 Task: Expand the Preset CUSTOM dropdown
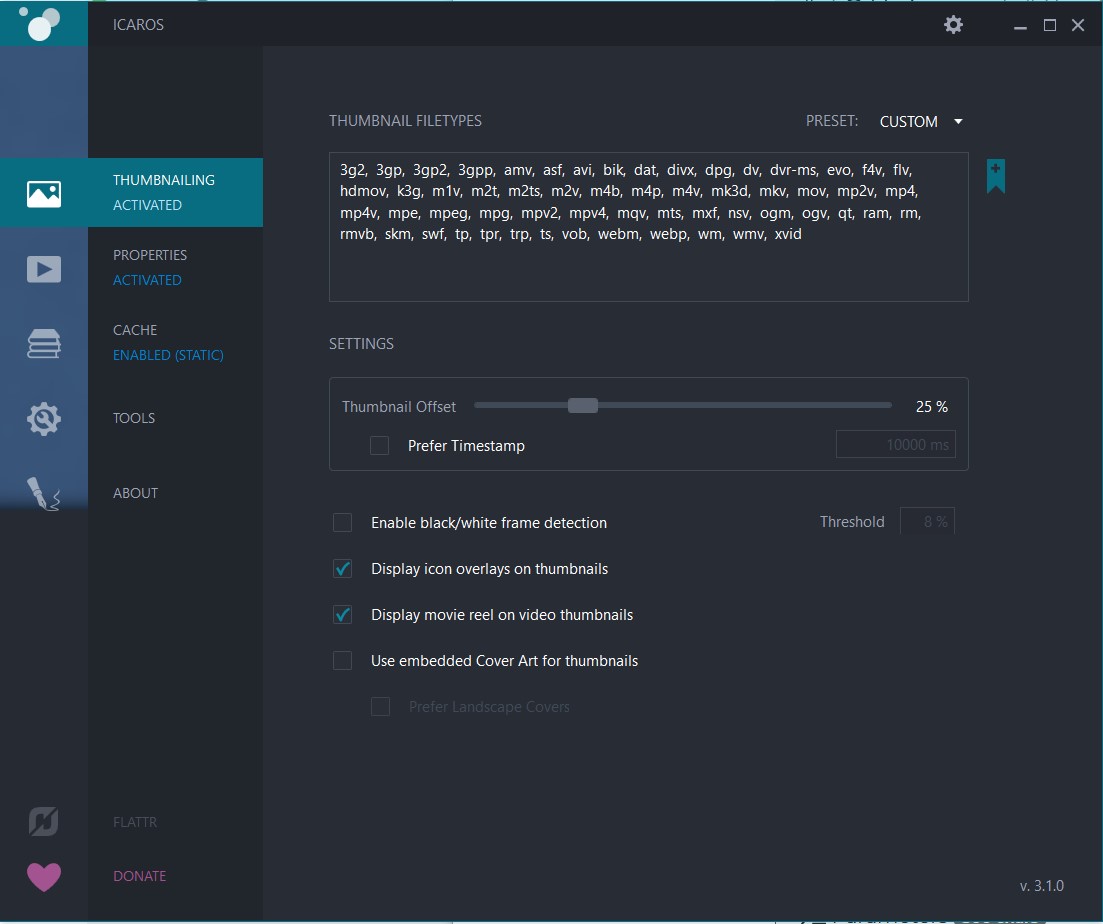(x=921, y=122)
